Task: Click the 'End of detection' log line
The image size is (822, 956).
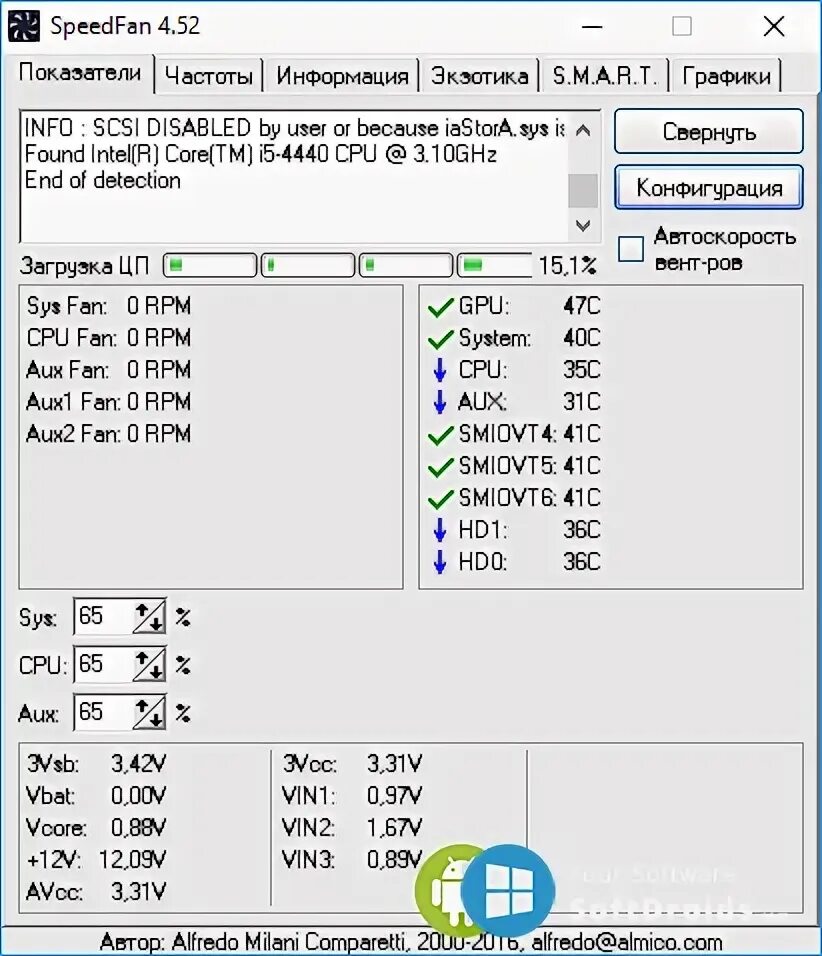Action: [x=102, y=180]
